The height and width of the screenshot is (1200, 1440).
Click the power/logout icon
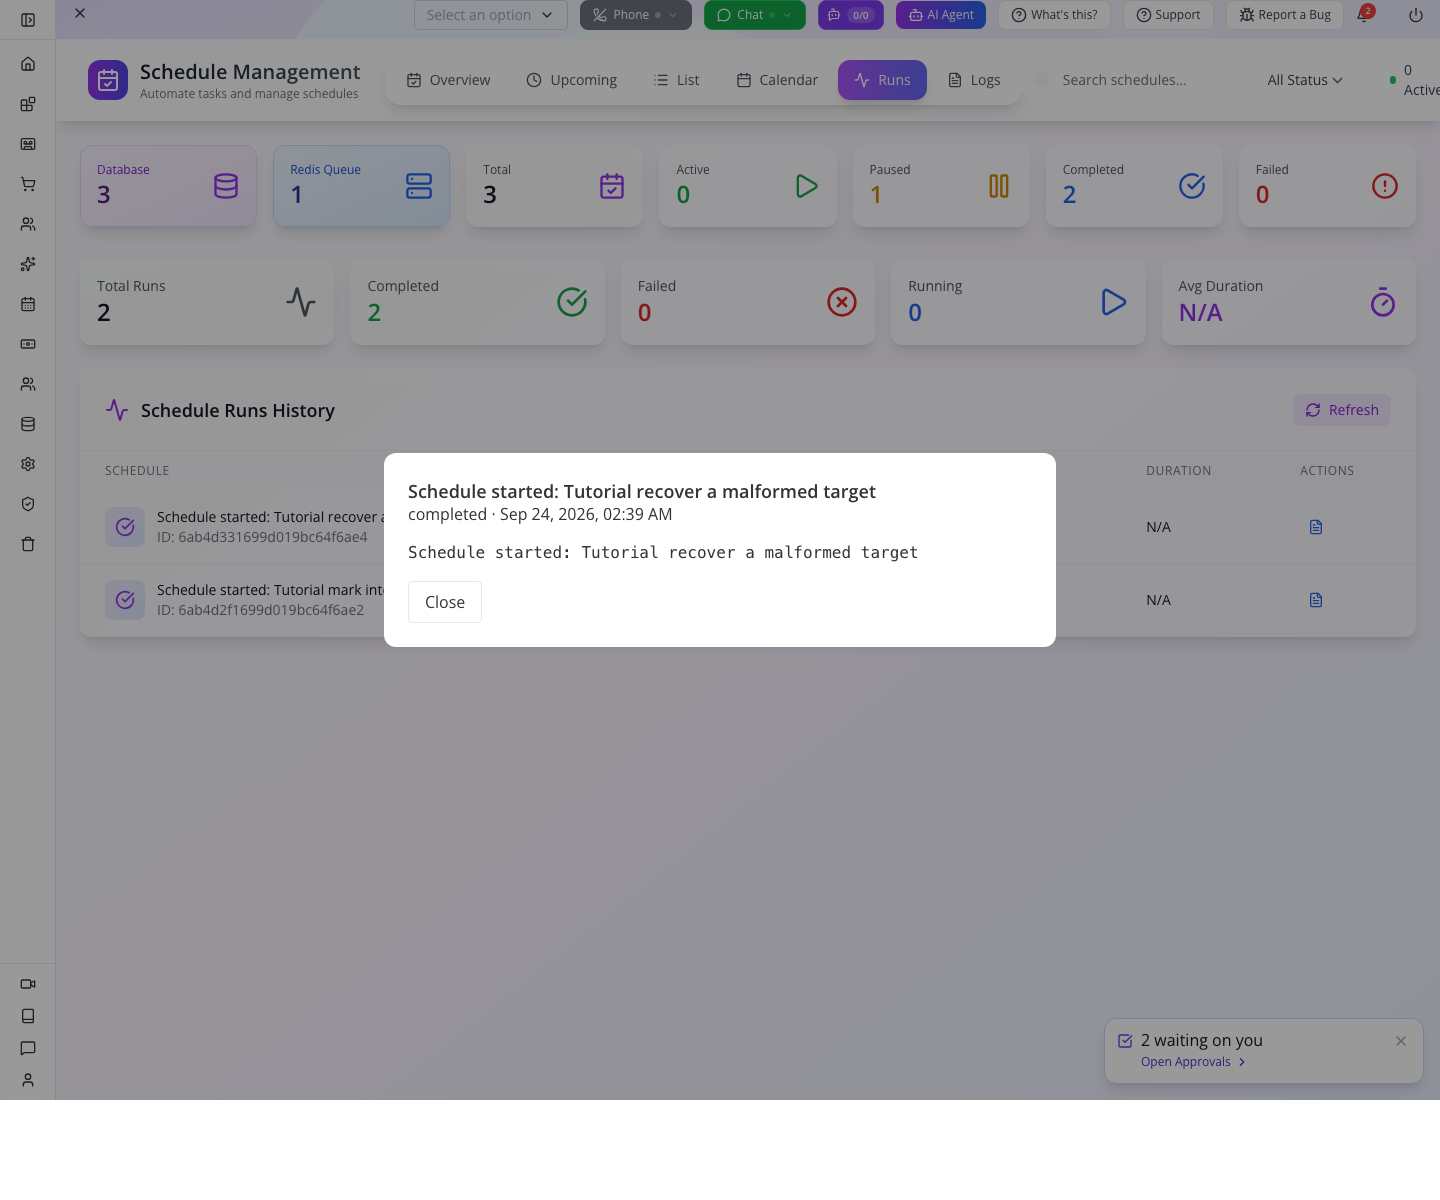(x=1416, y=15)
